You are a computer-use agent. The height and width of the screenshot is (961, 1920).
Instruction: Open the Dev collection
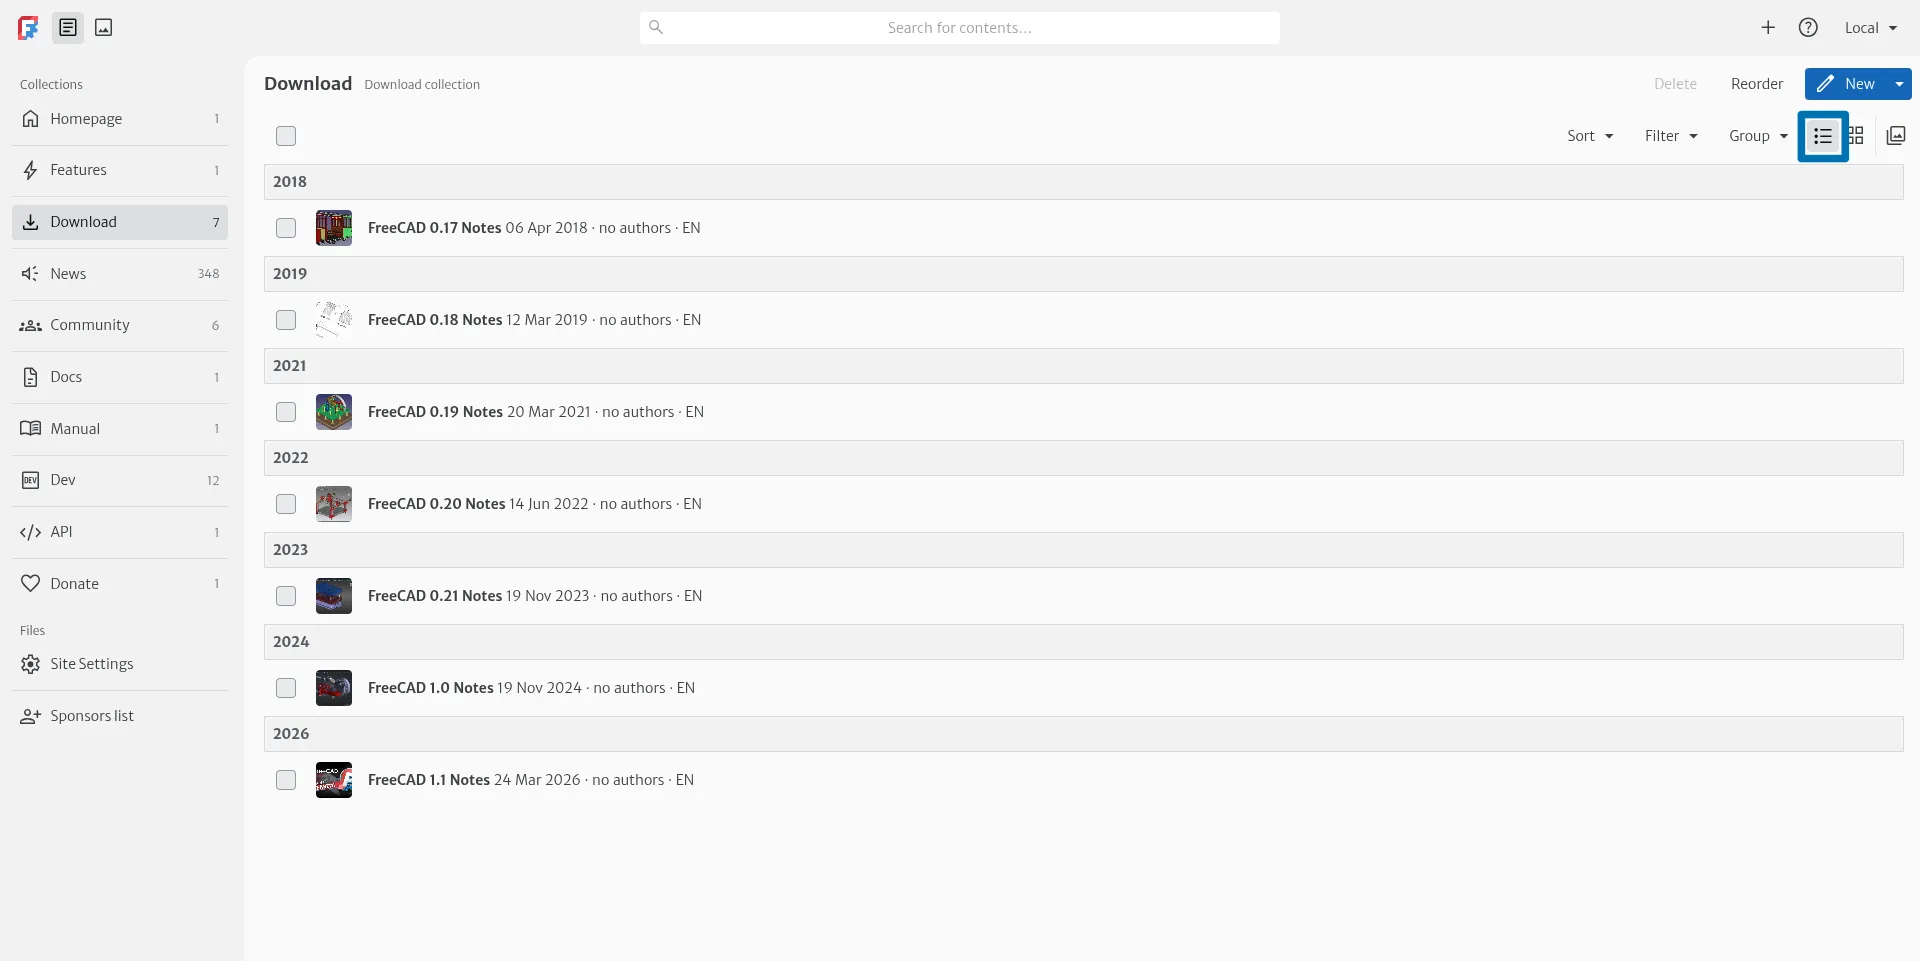point(120,480)
